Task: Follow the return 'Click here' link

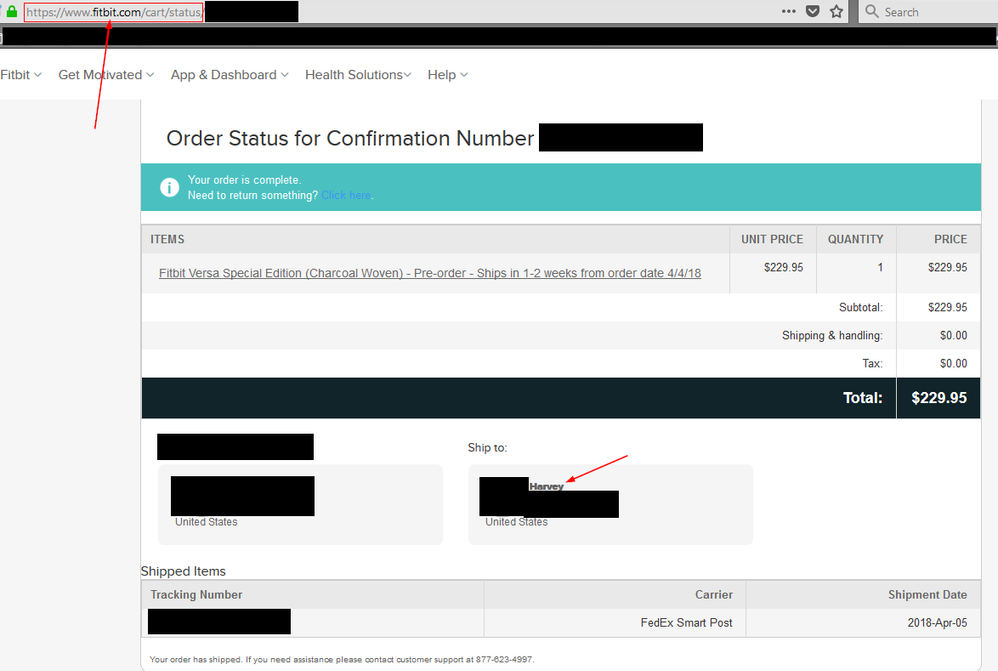Action: 346,195
